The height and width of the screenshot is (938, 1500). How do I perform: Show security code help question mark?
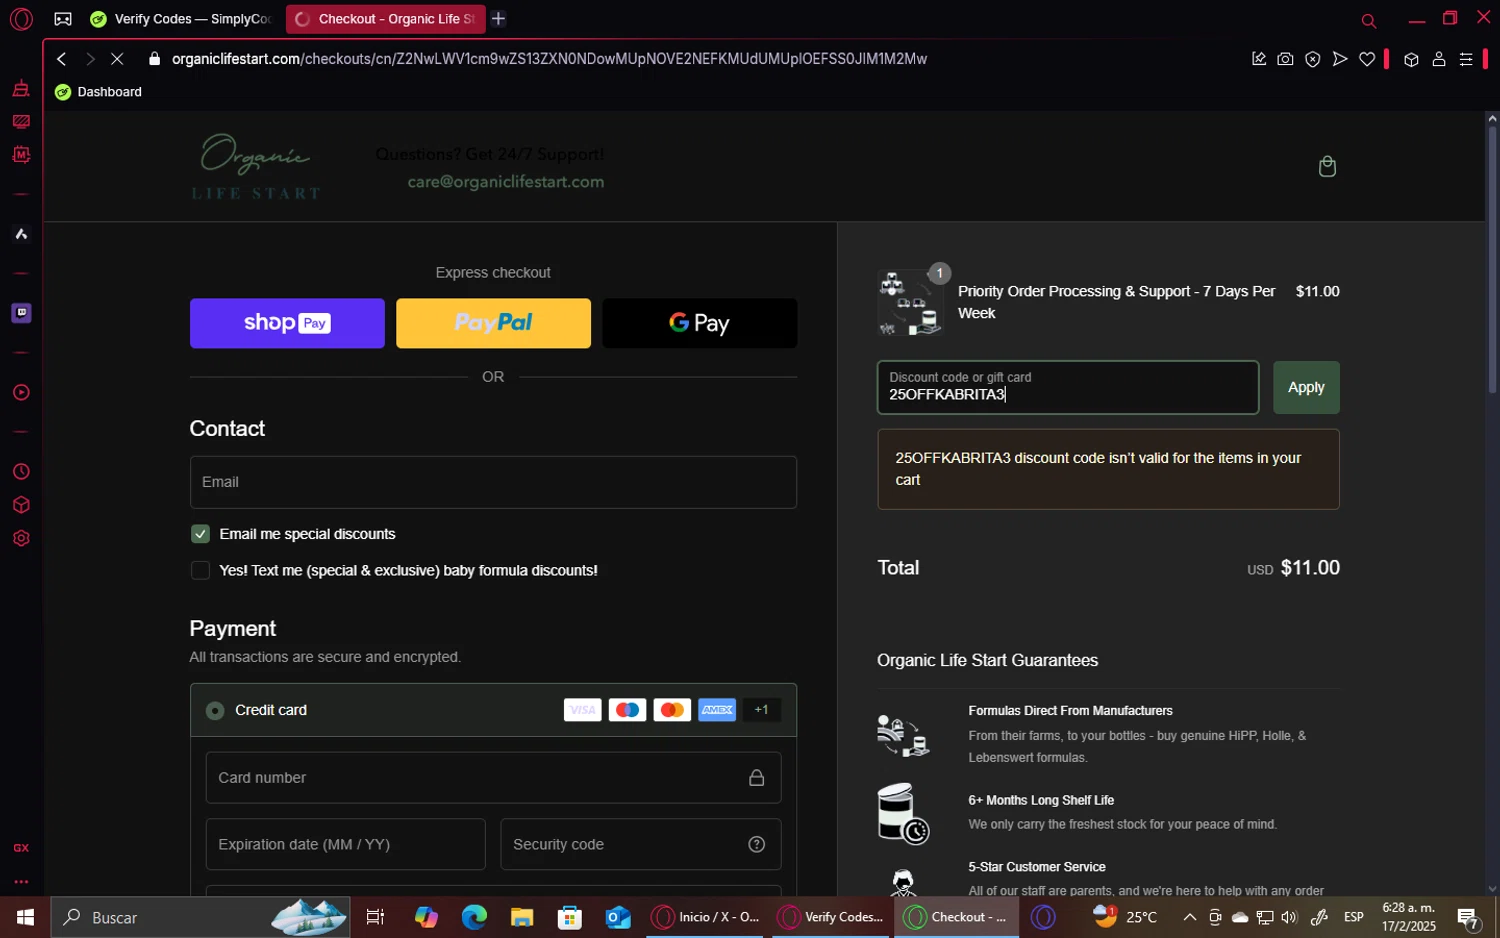tap(757, 844)
